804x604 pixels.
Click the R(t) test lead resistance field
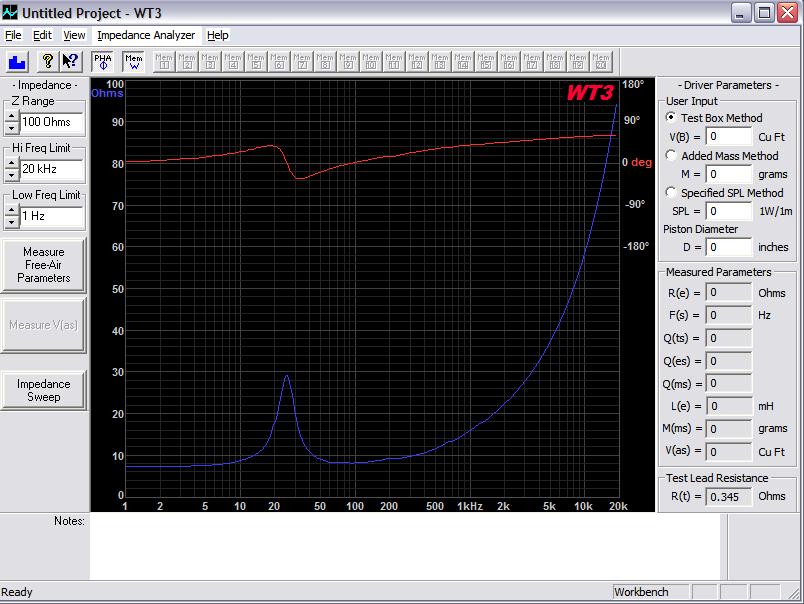coord(729,496)
